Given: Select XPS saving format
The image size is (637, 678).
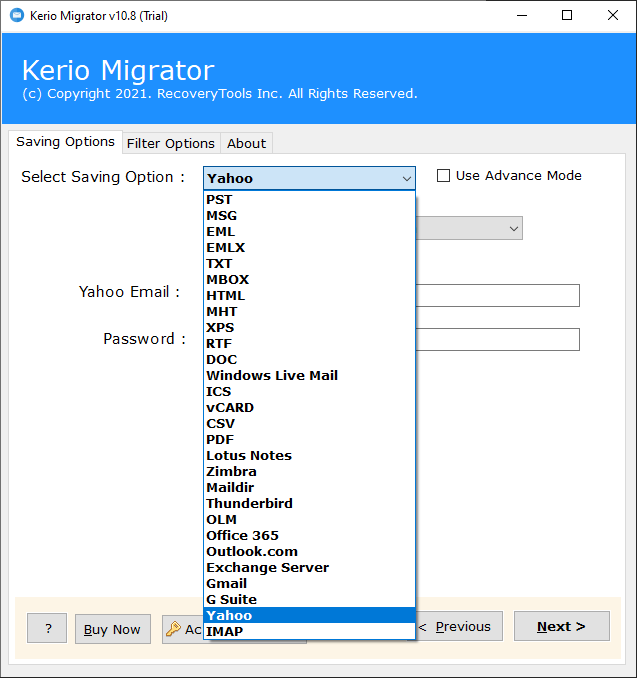Looking at the screenshot, I should (x=309, y=328).
